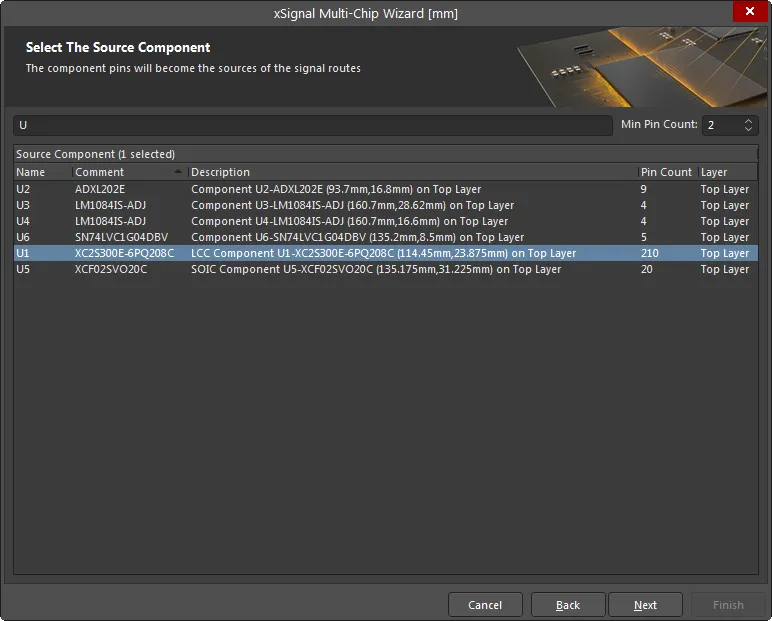Image resolution: width=772 pixels, height=621 pixels.
Task: Focus the Min Pin Count number box
Action: 723,125
